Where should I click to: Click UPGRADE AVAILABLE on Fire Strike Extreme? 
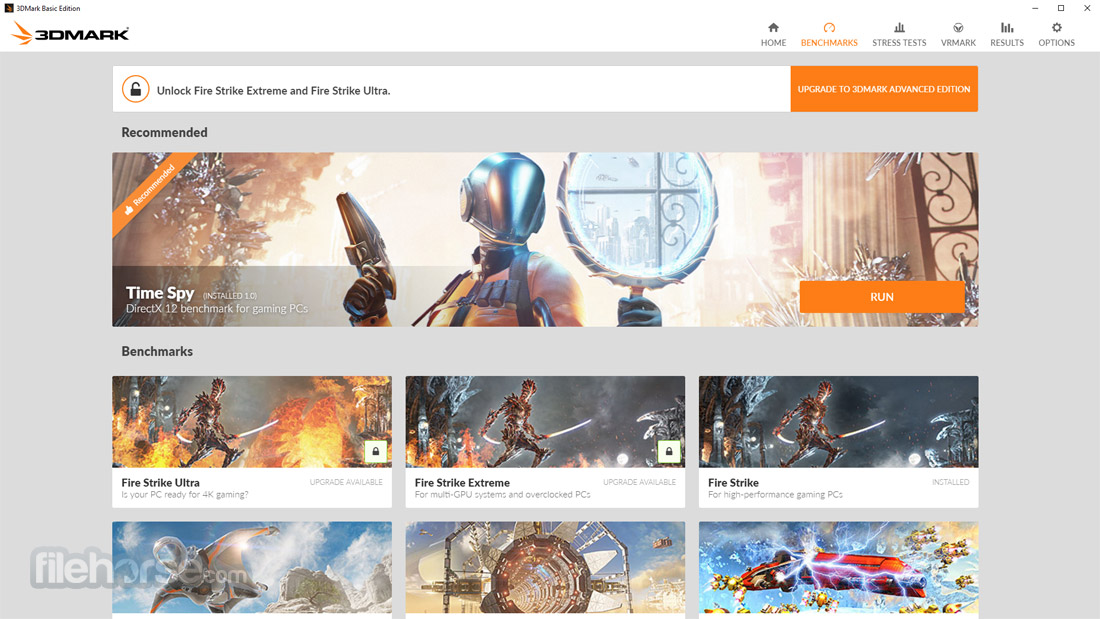639,482
